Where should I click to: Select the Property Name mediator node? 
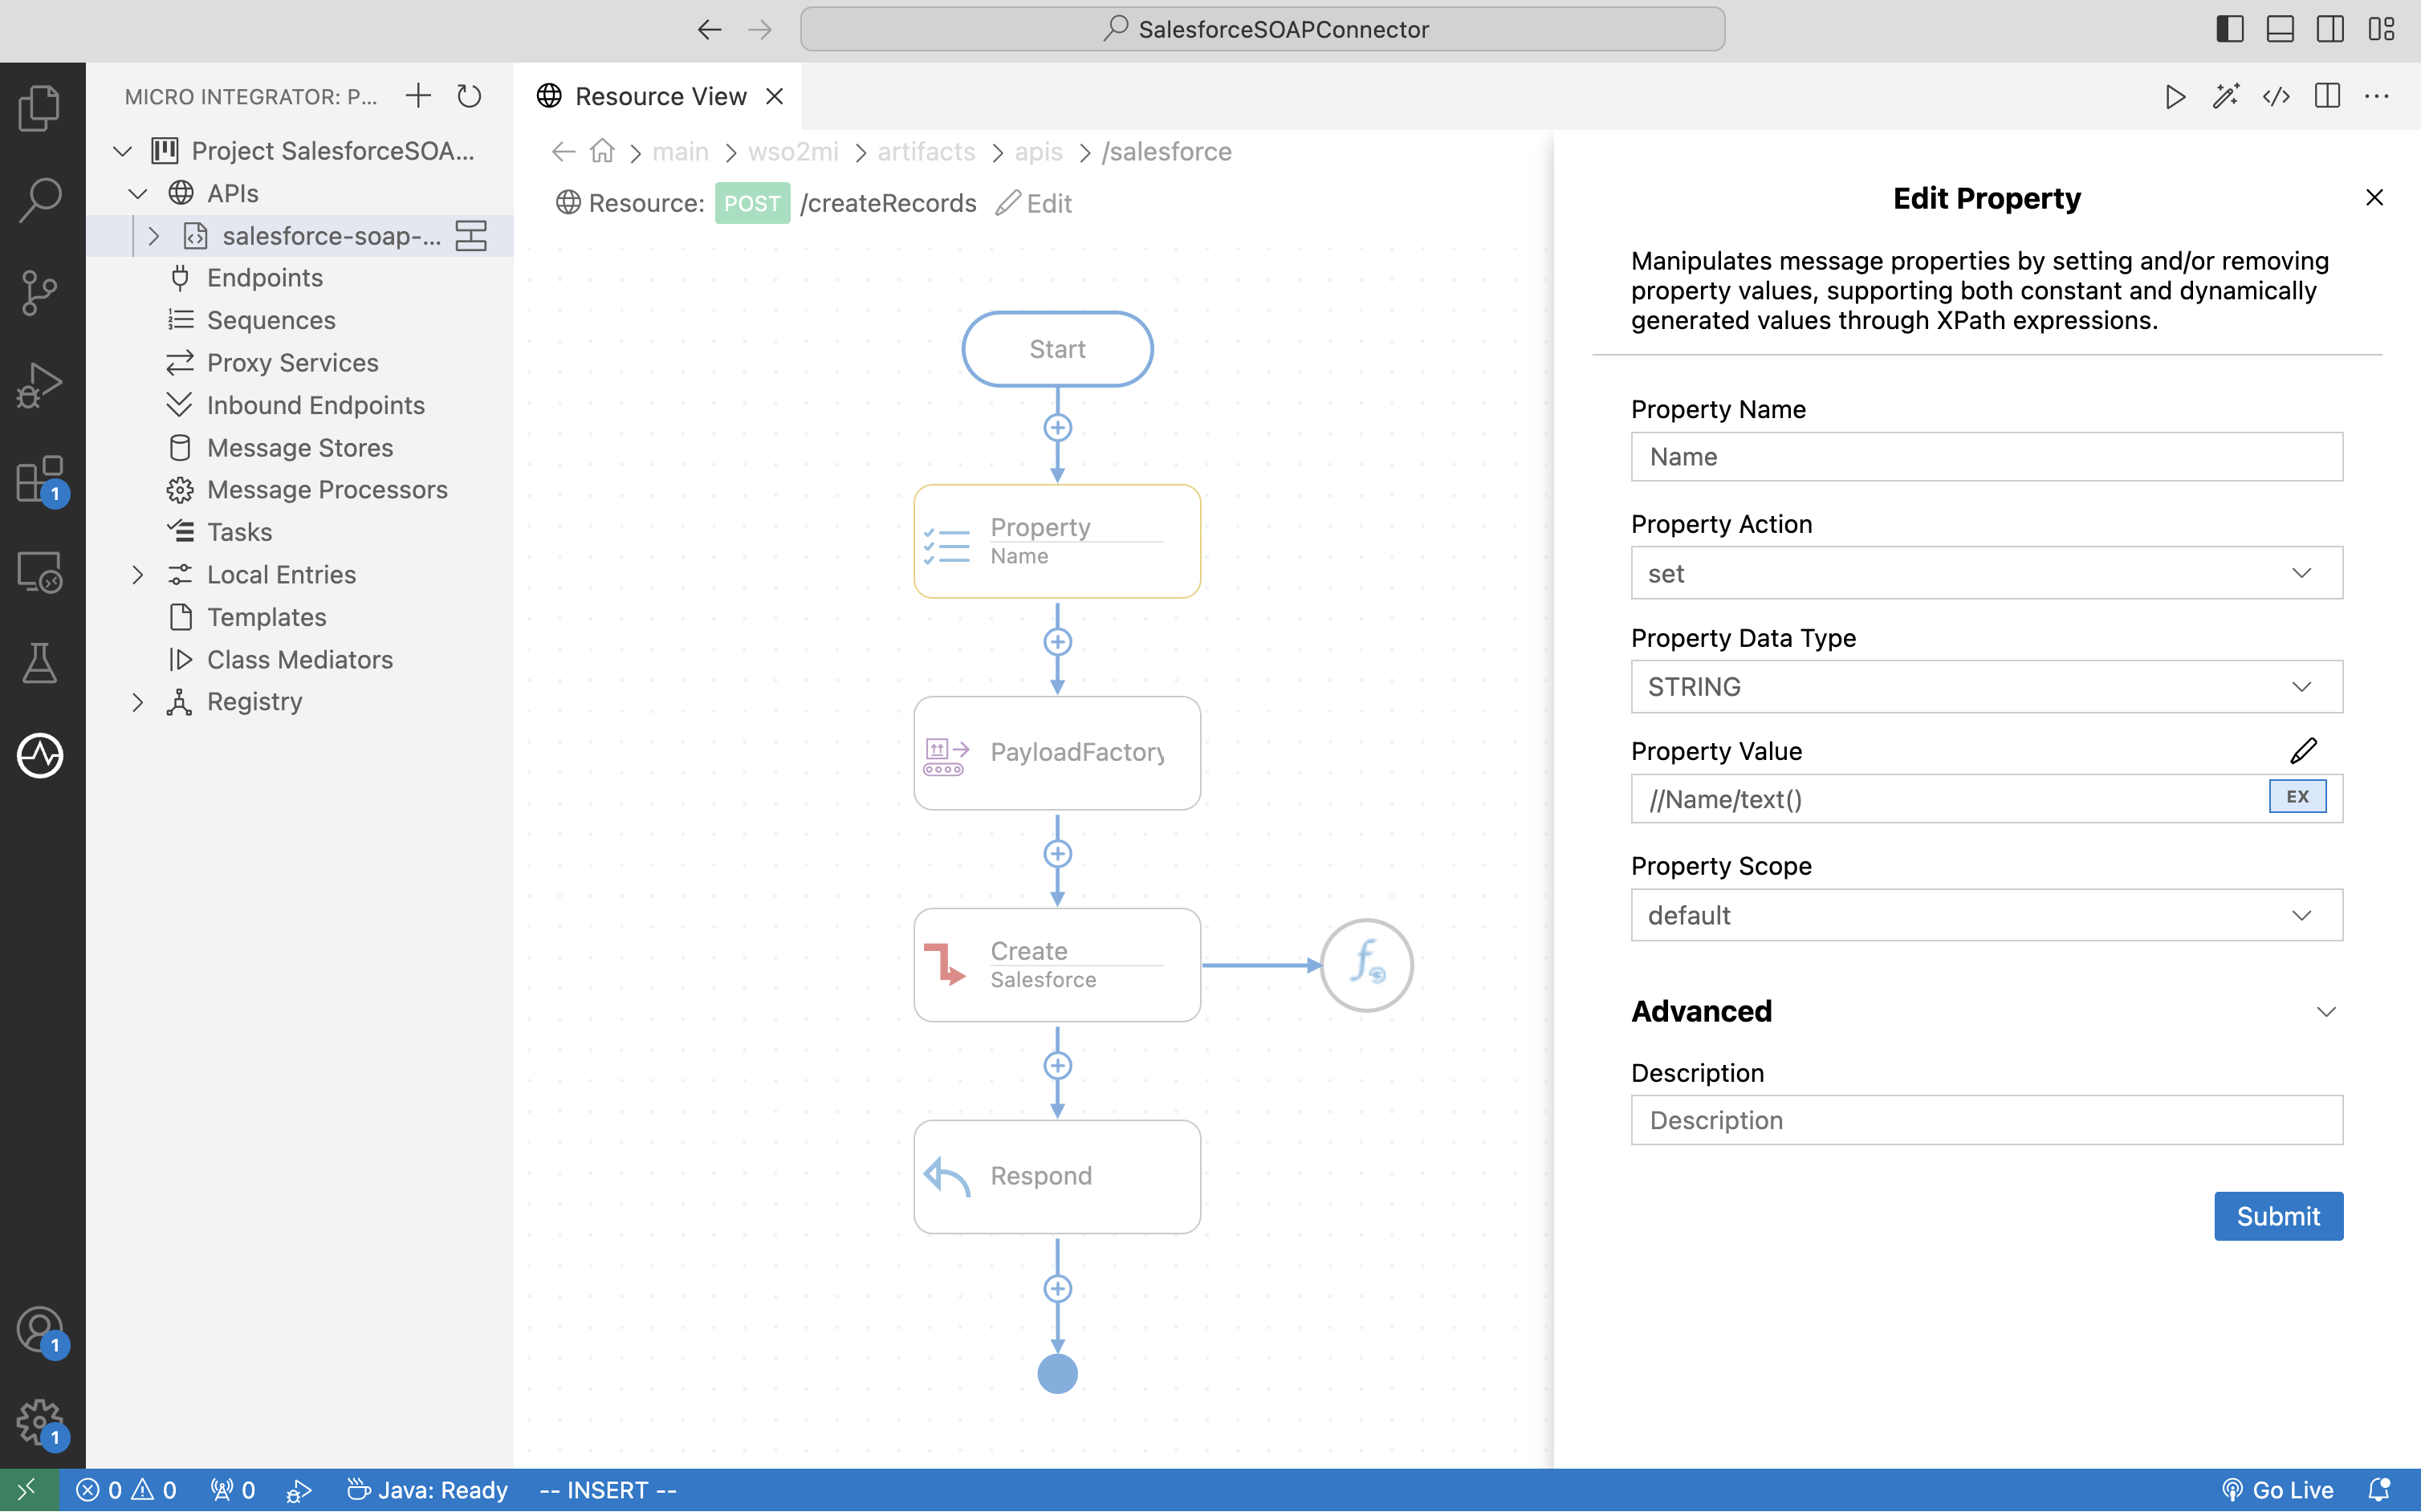[1057, 542]
